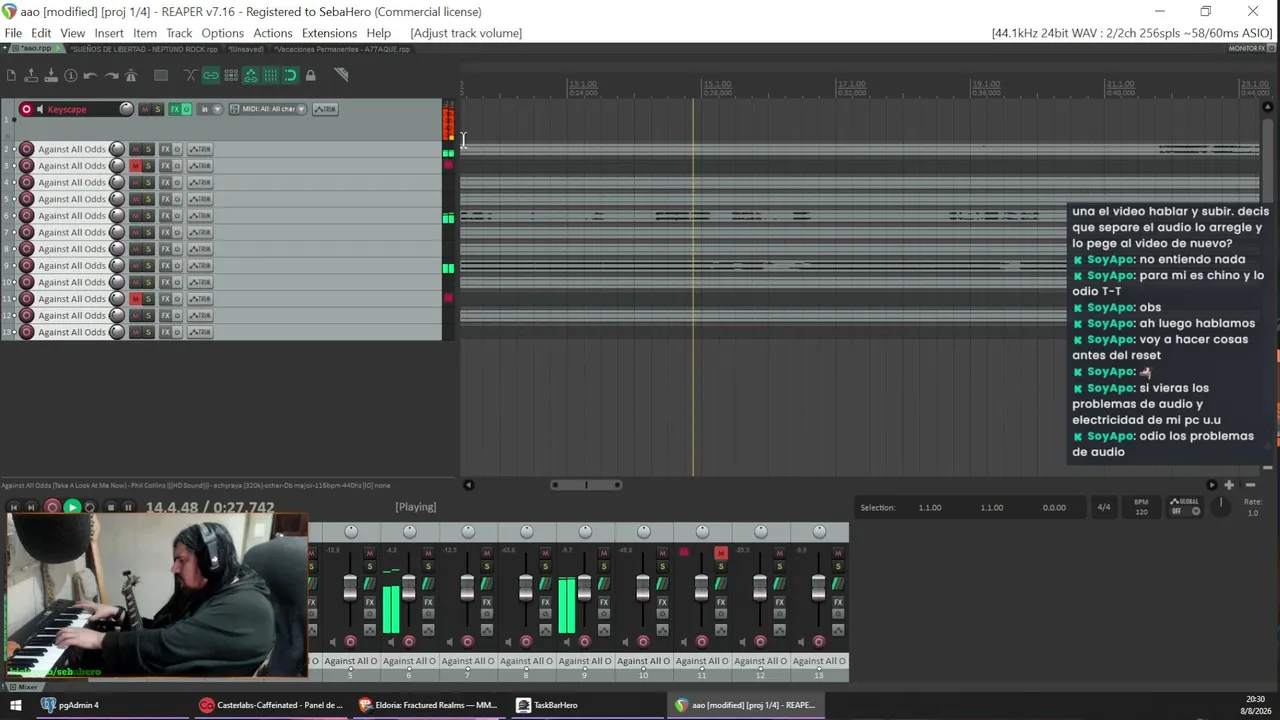Click the transport Stop button
1280x720 pixels.
[x=110, y=508]
